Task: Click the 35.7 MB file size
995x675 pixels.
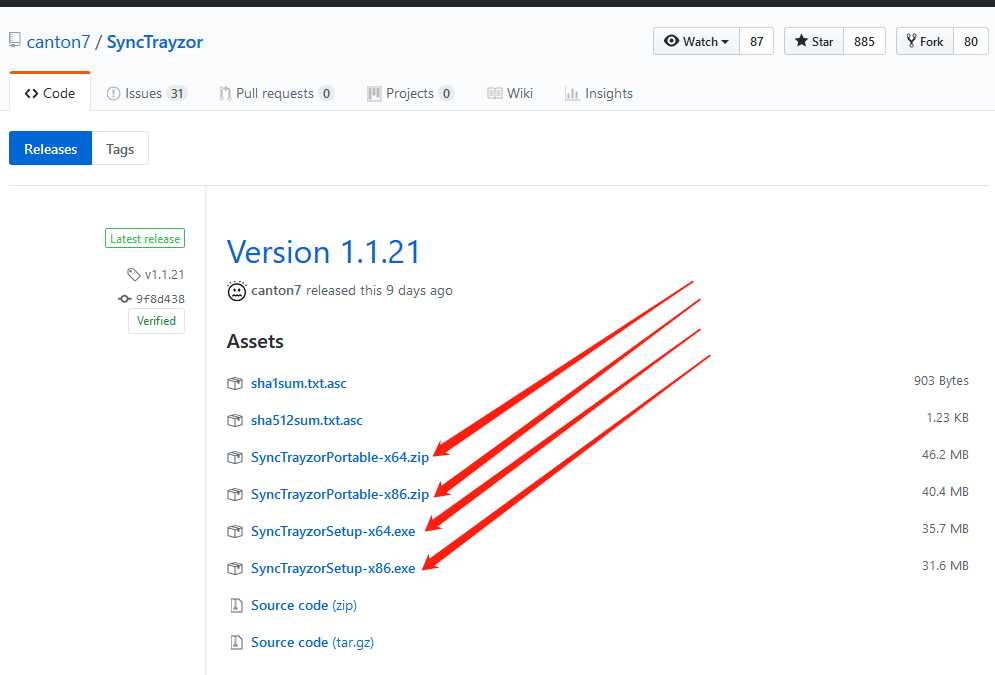Action: [945, 528]
